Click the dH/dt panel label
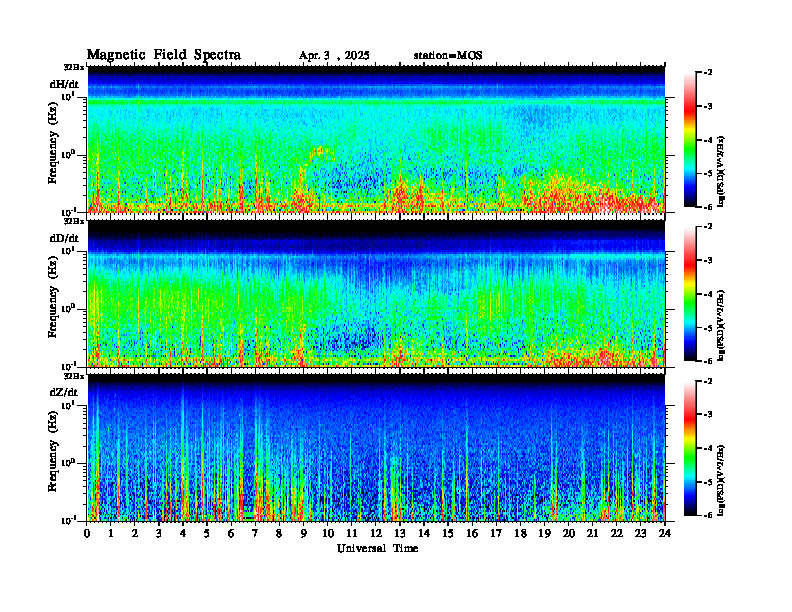This screenshot has height=612, width=792. 64,84
